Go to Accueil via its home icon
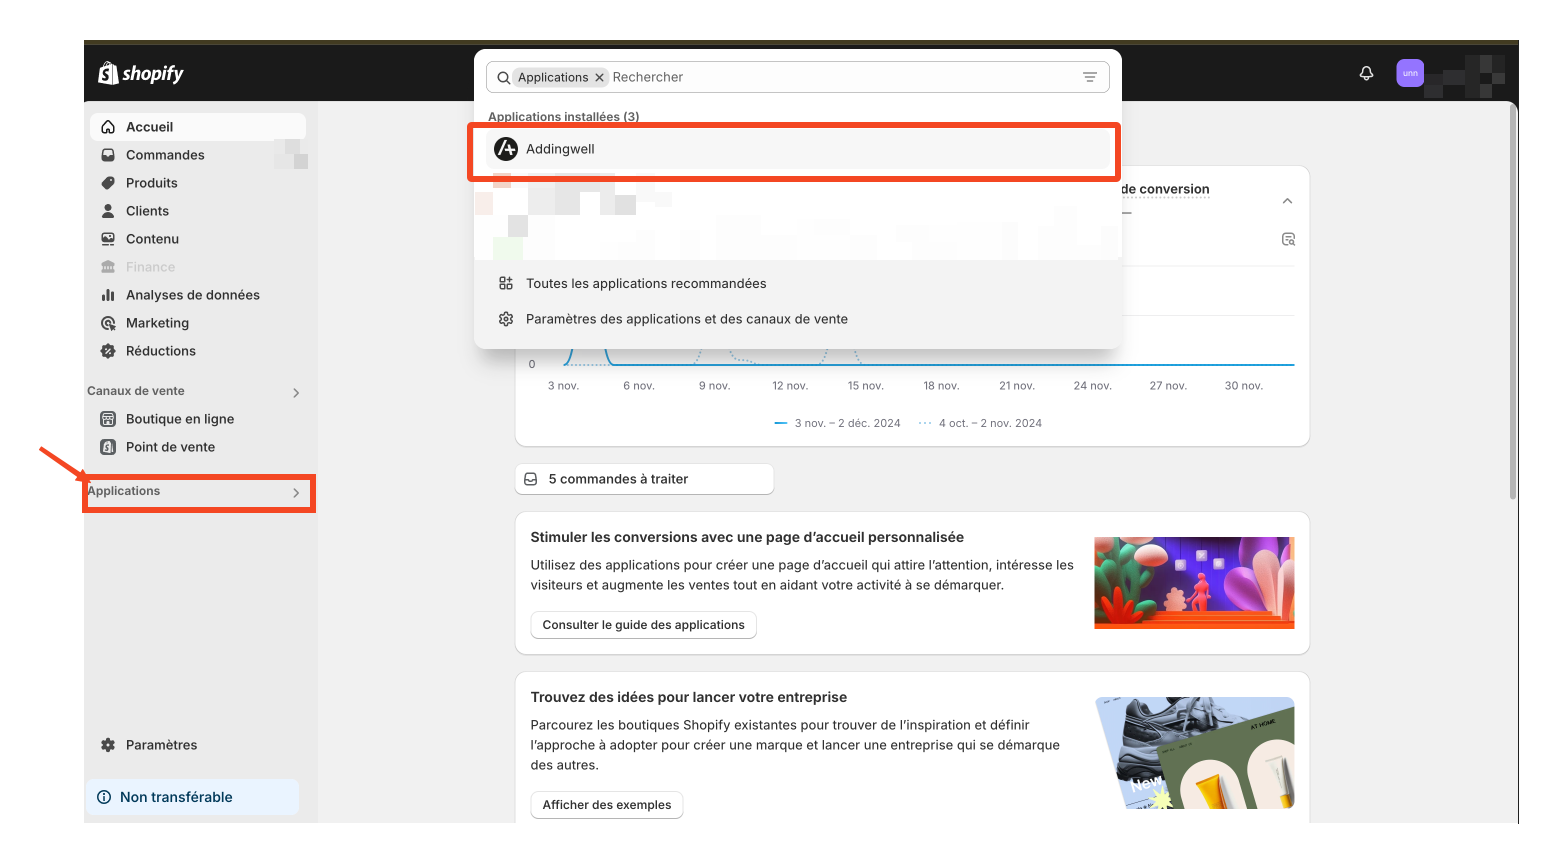Viewport: 1559px width, 864px height. point(108,127)
